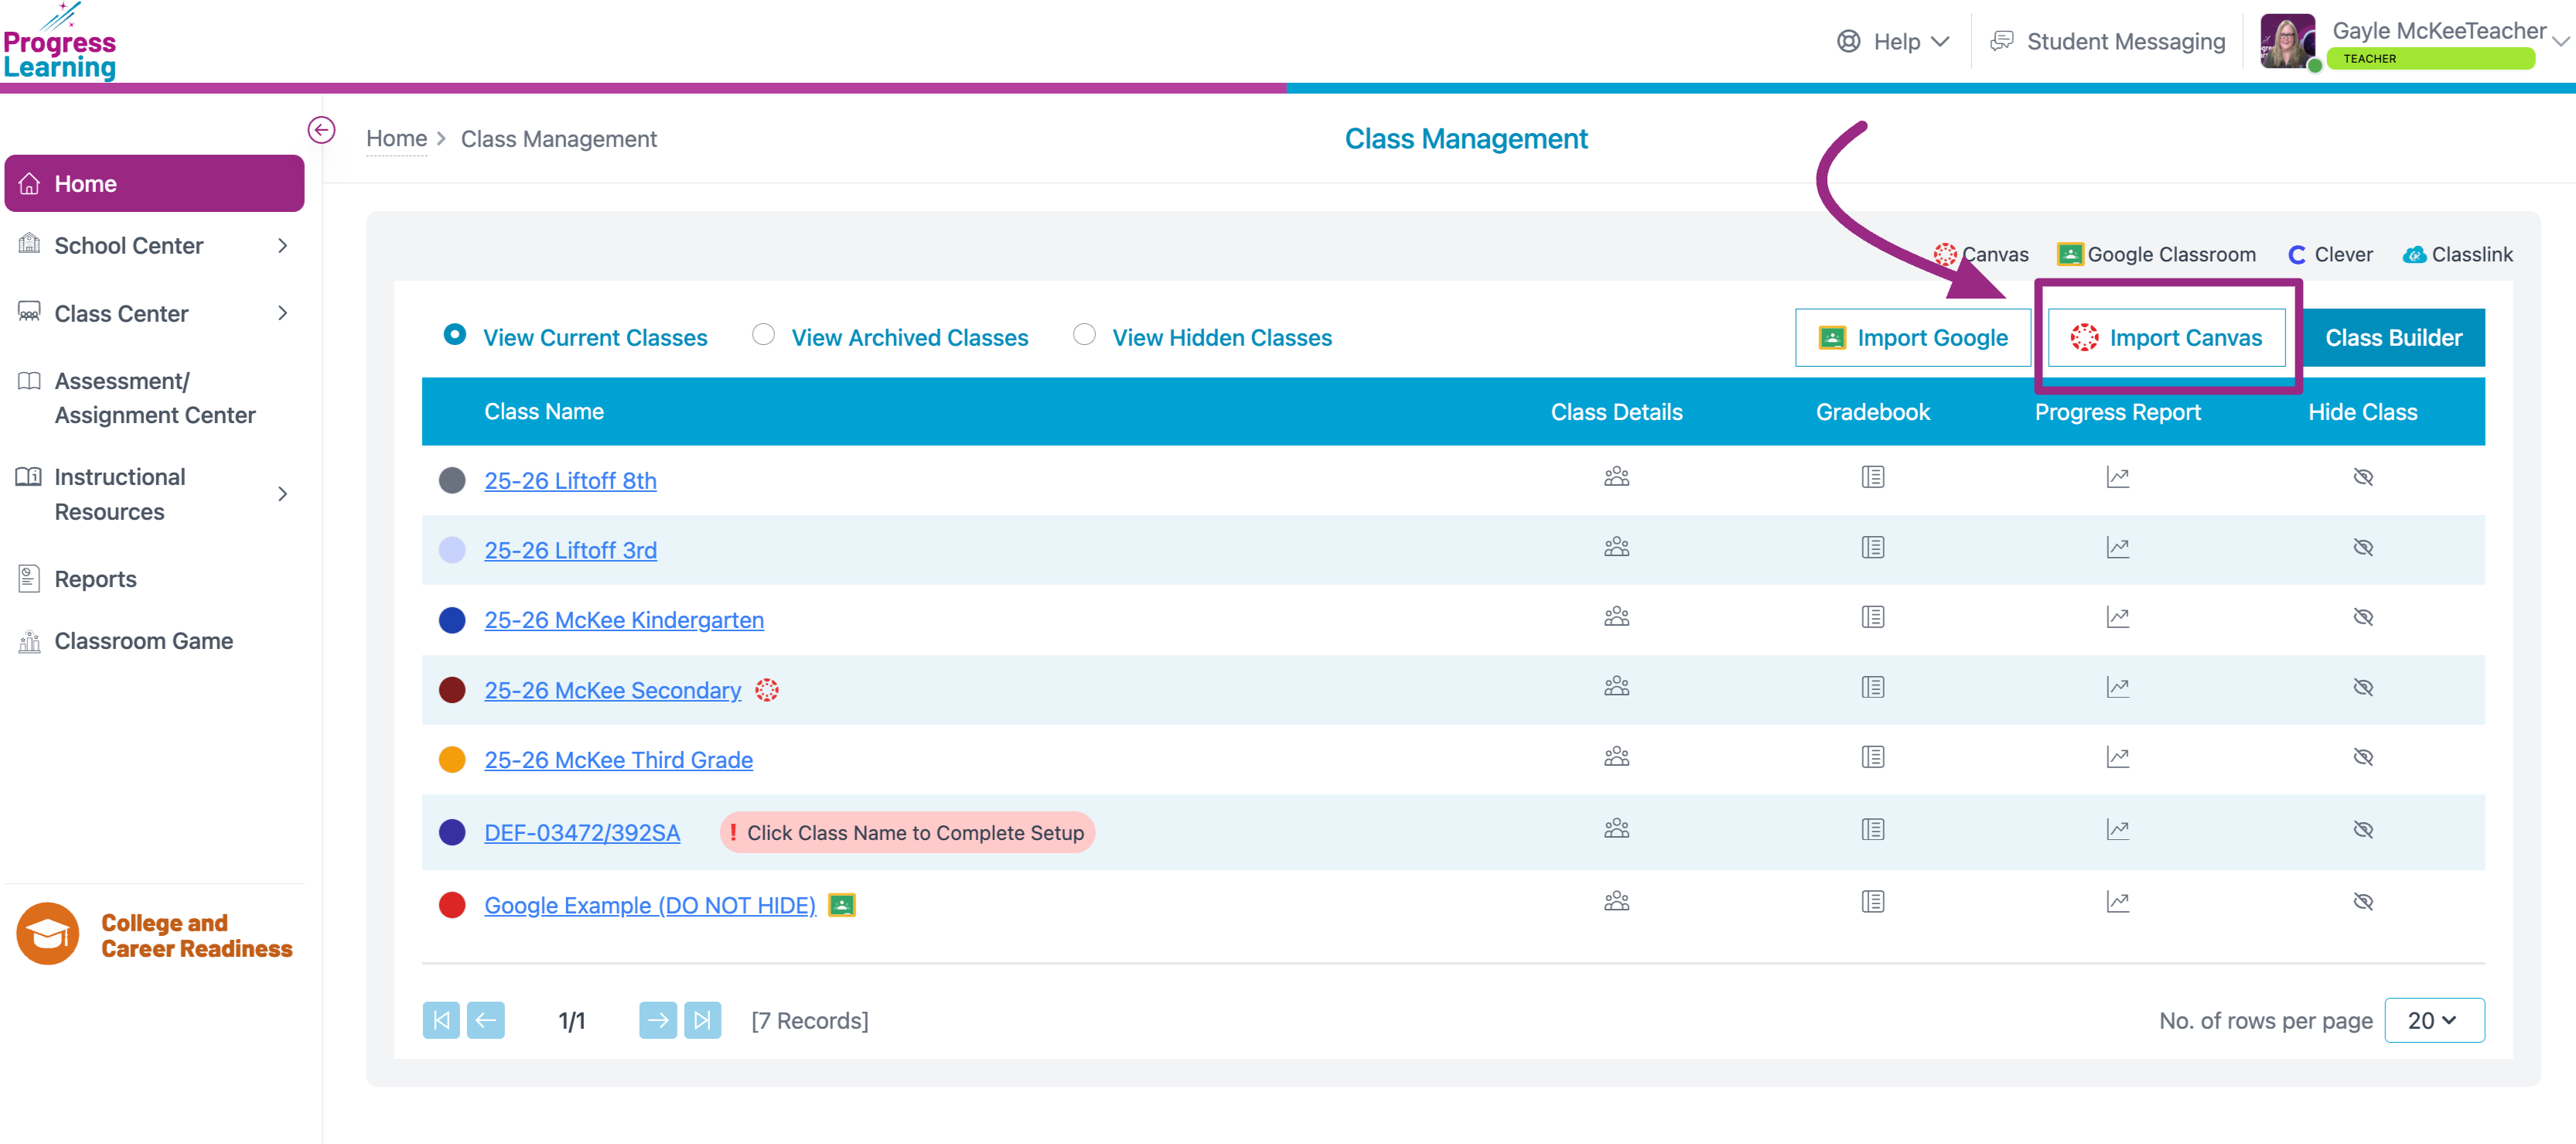2576x1144 pixels.
Task: Open gradebook for Google Example class
Action: 1872,902
